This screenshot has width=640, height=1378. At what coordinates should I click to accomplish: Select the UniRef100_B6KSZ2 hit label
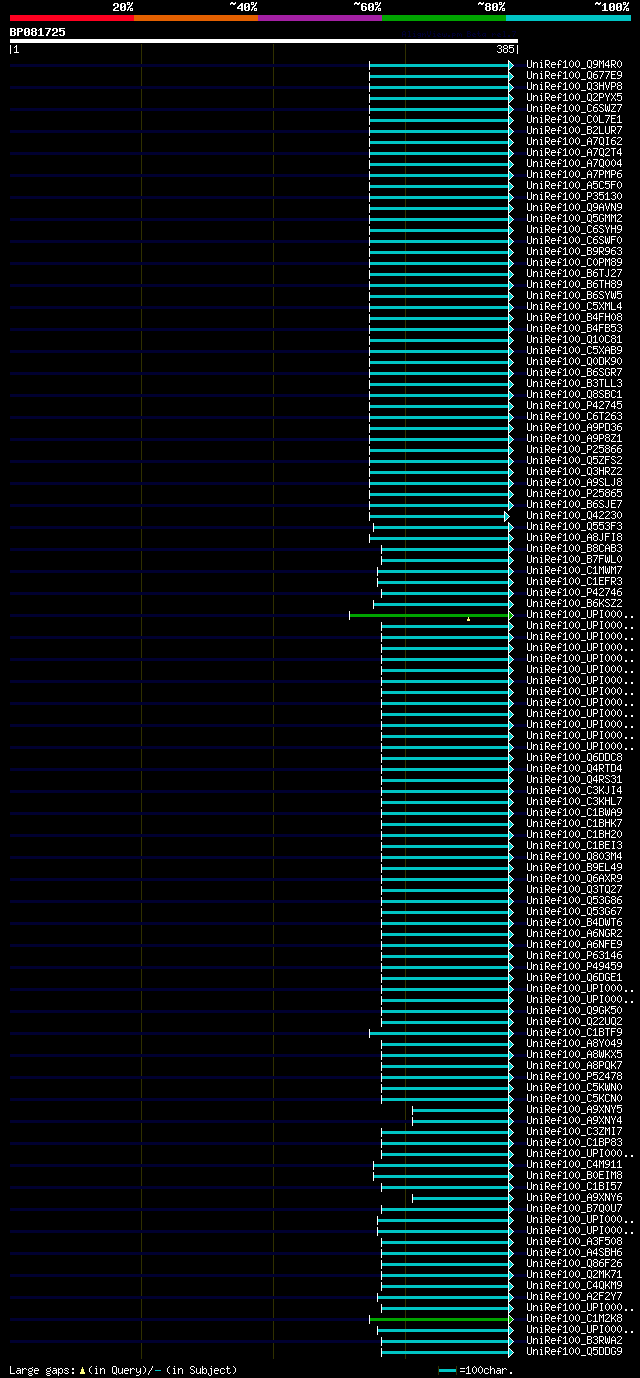[x=574, y=603]
